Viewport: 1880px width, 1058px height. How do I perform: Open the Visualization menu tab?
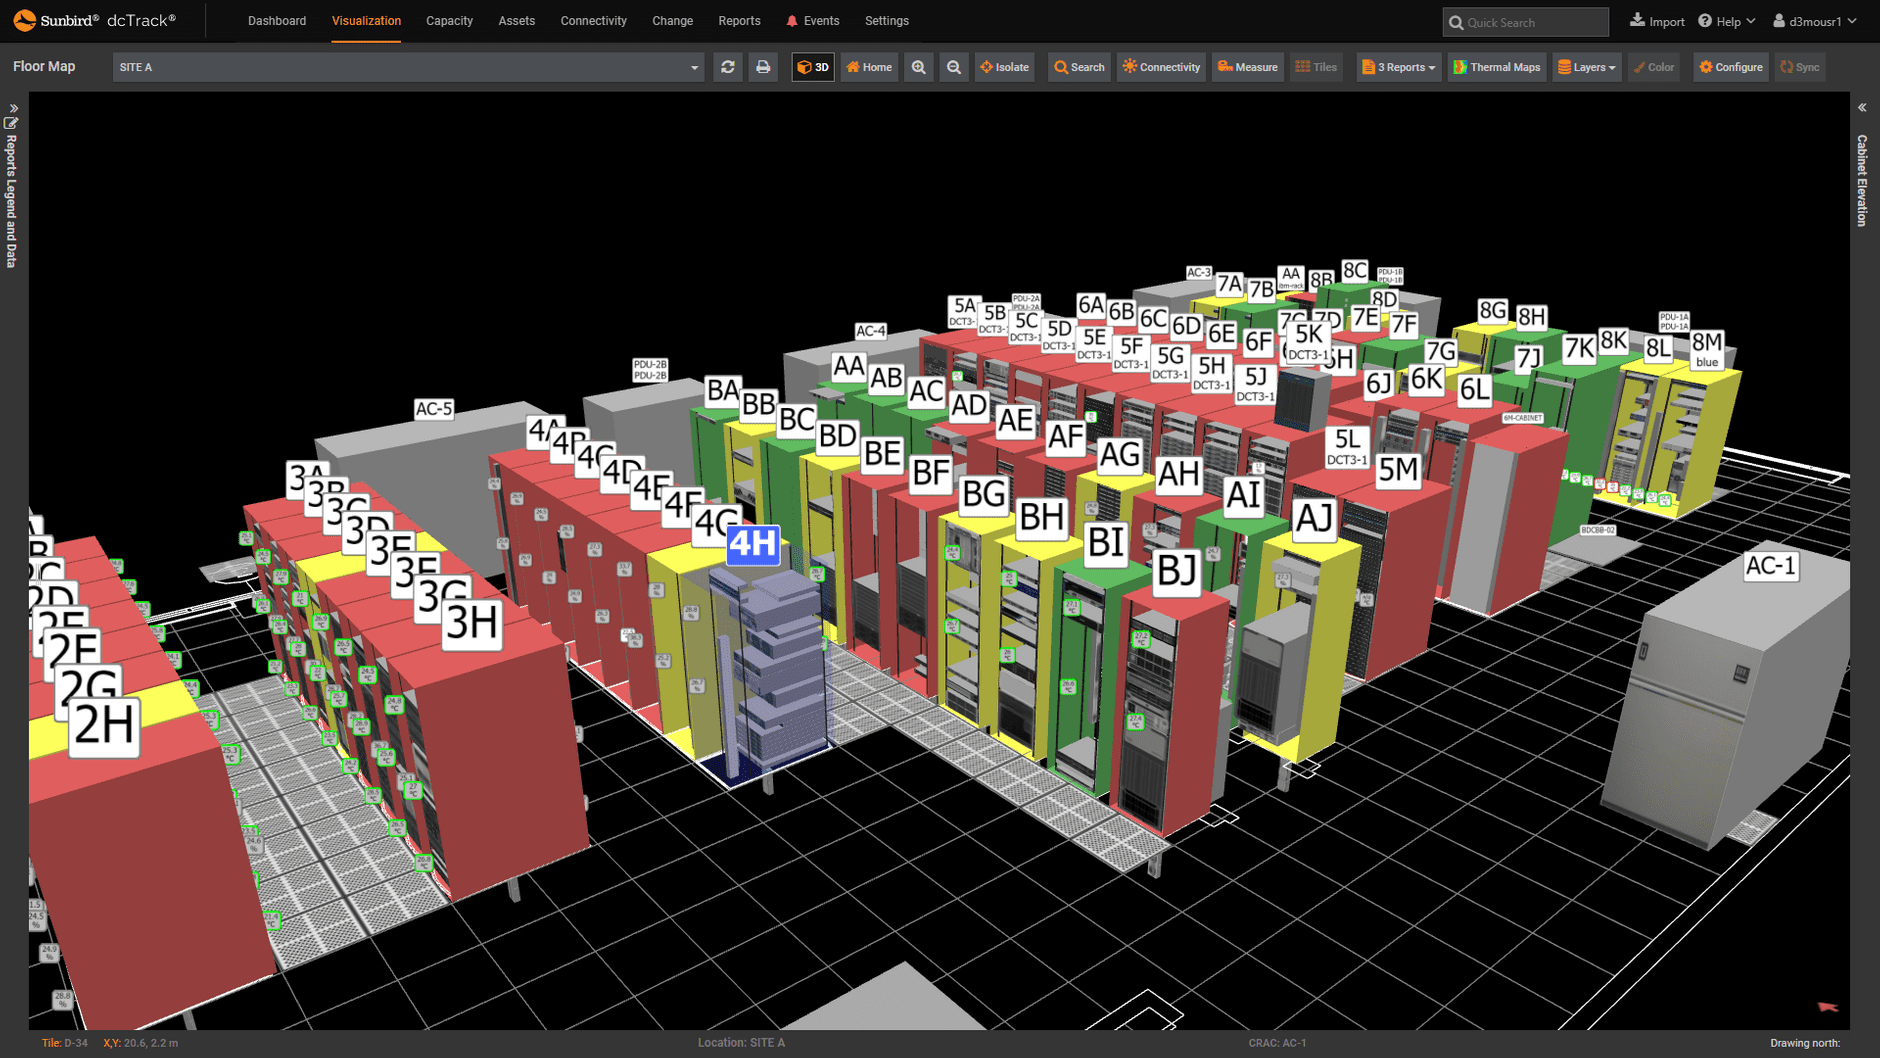click(x=366, y=20)
